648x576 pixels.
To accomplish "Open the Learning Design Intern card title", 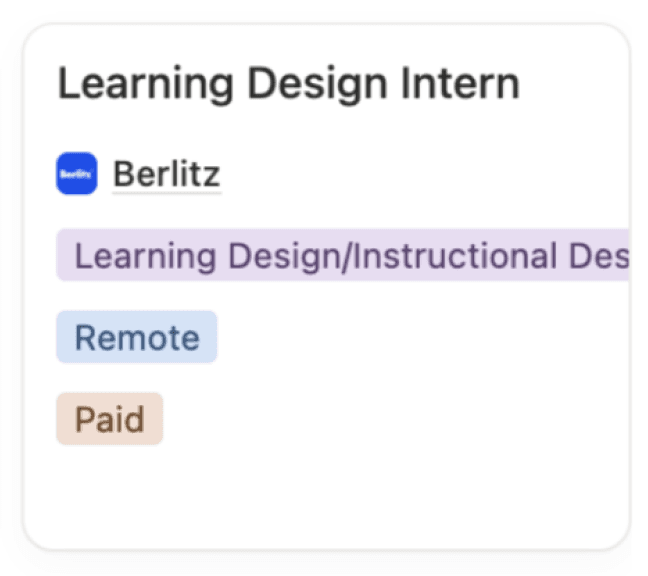I will tap(288, 84).
